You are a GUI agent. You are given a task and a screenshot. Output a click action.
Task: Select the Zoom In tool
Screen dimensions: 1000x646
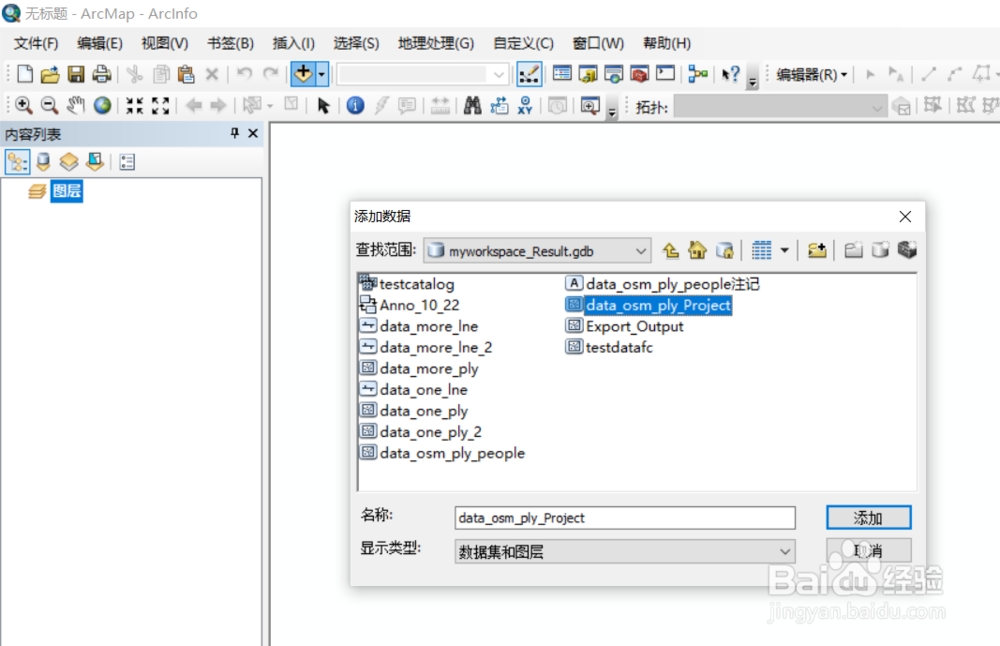22,105
